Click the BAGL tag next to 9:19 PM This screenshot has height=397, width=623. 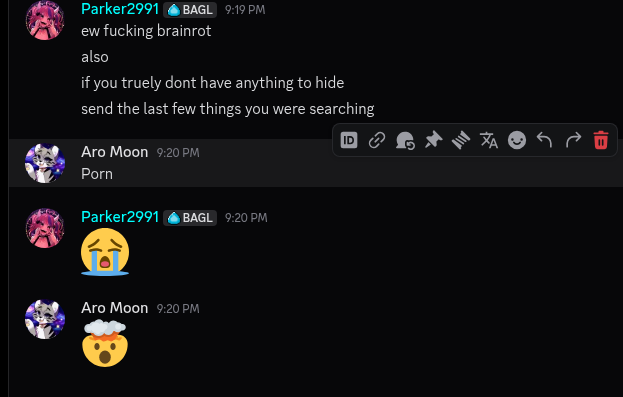coord(190,10)
